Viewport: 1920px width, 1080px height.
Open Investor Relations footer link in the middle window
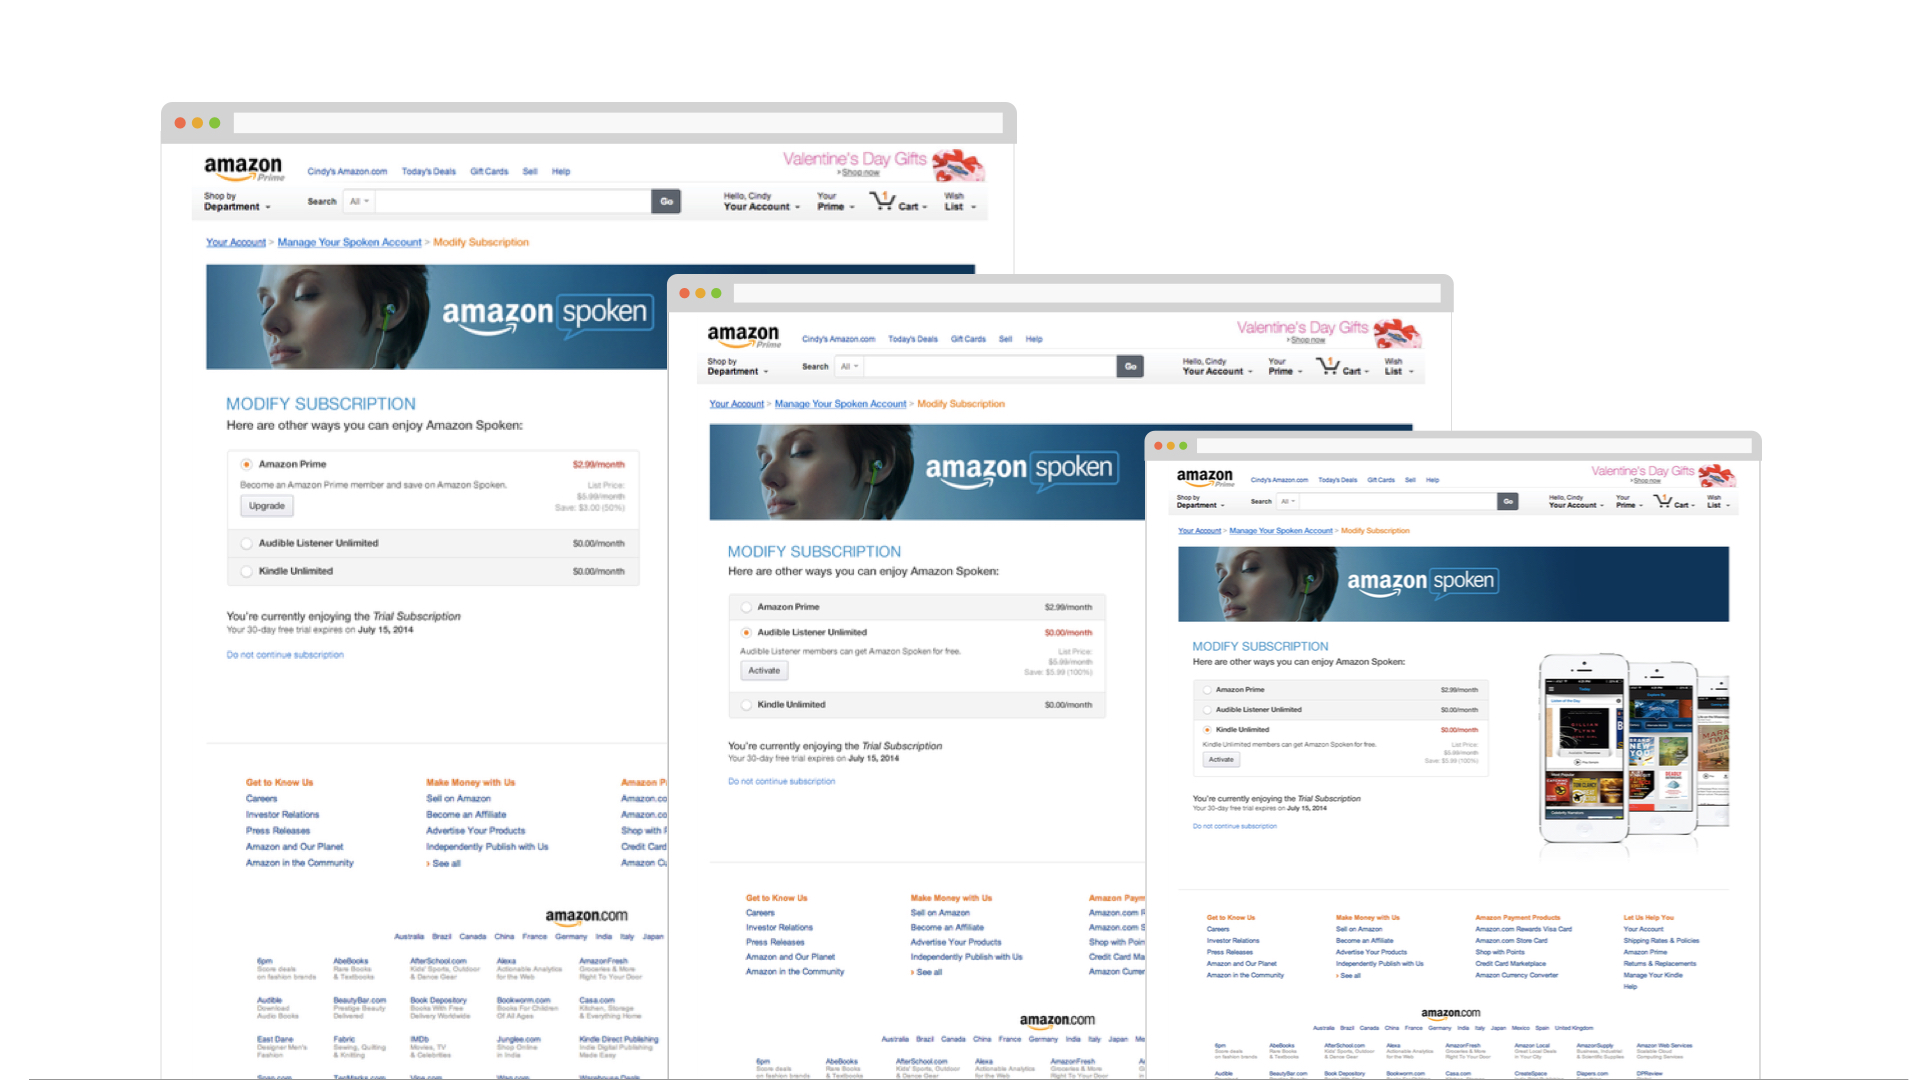click(x=779, y=928)
